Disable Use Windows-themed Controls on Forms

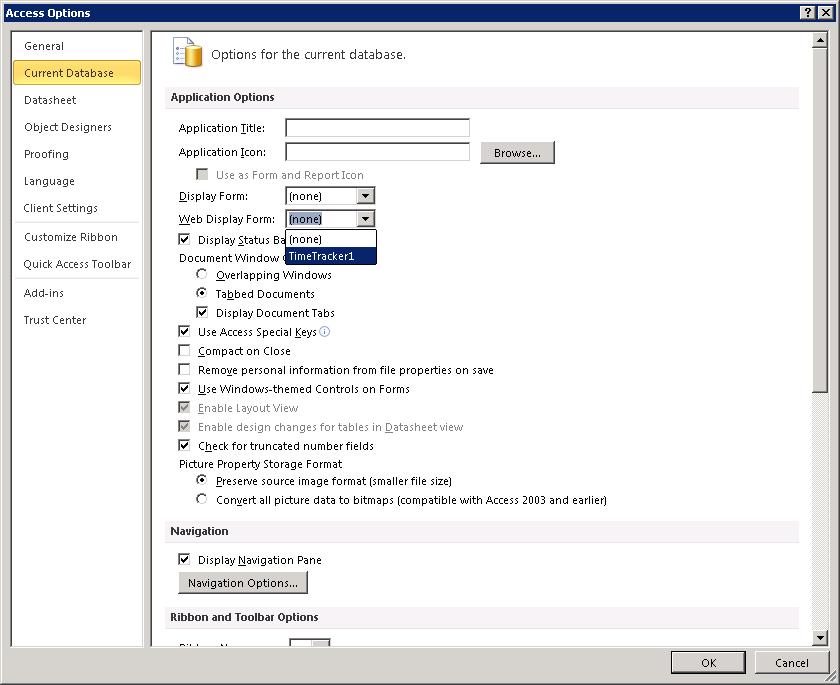[184, 388]
